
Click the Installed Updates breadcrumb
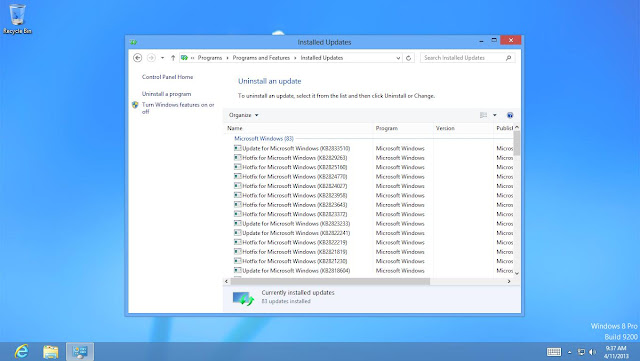pyautogui.click(x=322, y=58)
